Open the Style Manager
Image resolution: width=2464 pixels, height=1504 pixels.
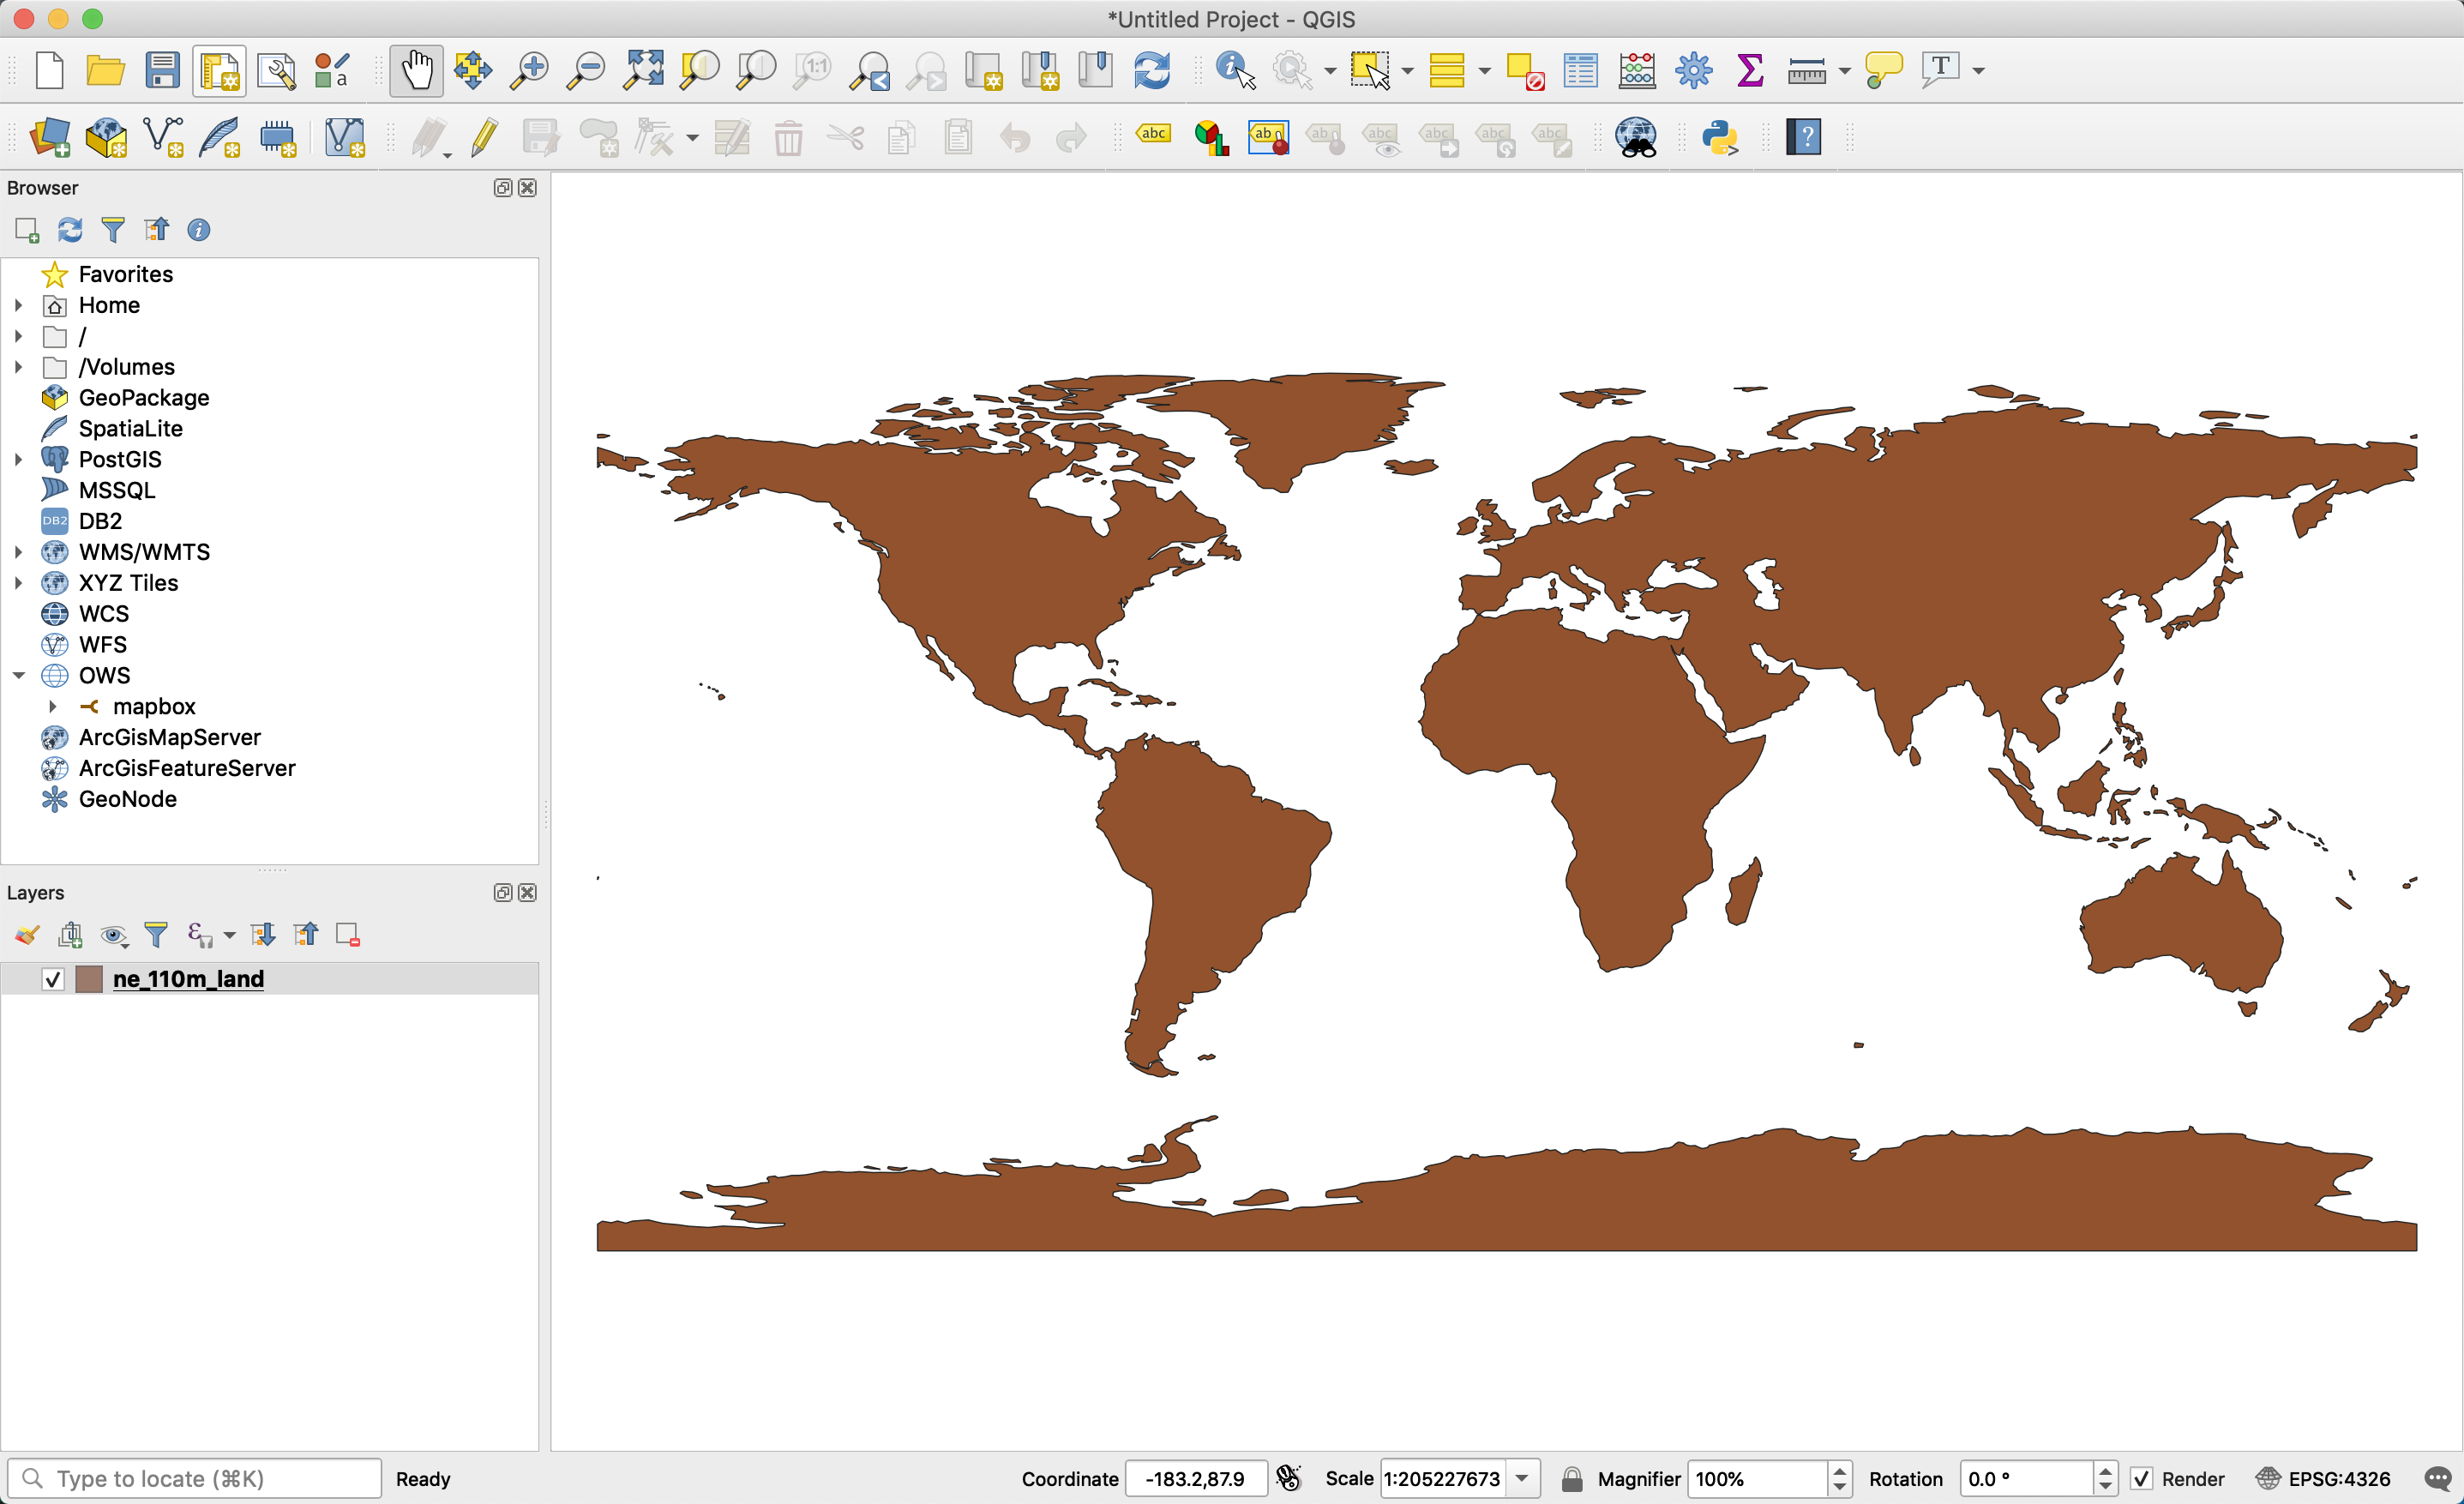coord(332,71)
